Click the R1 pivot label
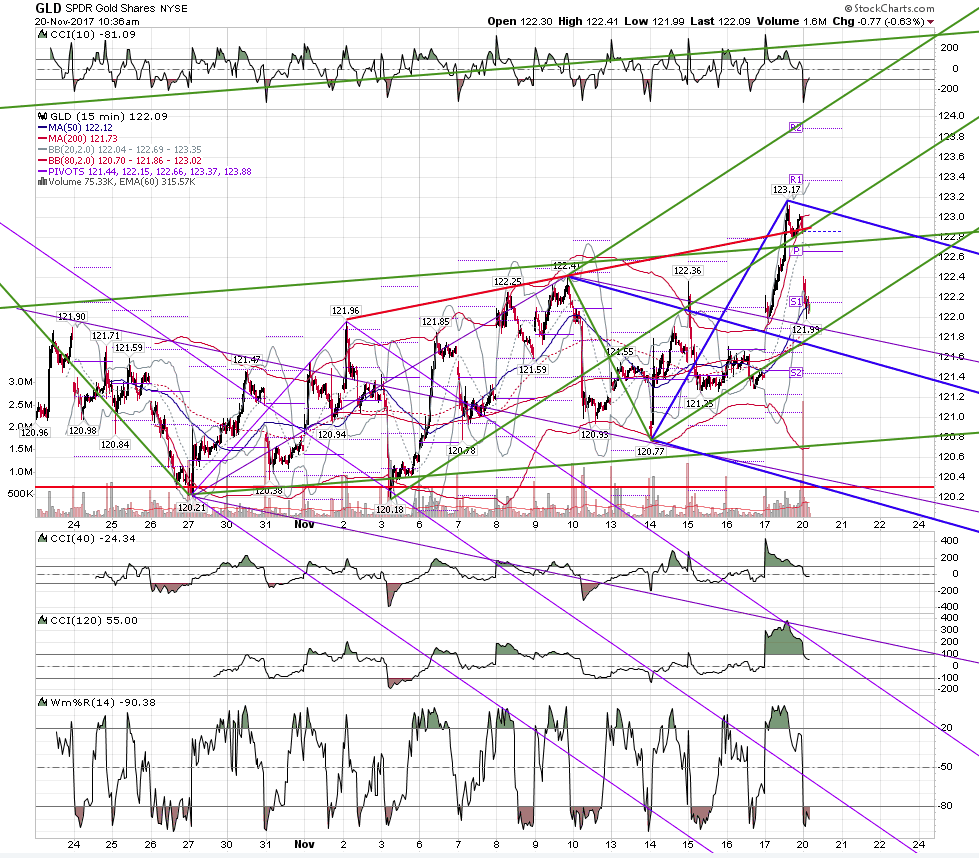The width and height of the screenshot is (979, 858). 795,179
